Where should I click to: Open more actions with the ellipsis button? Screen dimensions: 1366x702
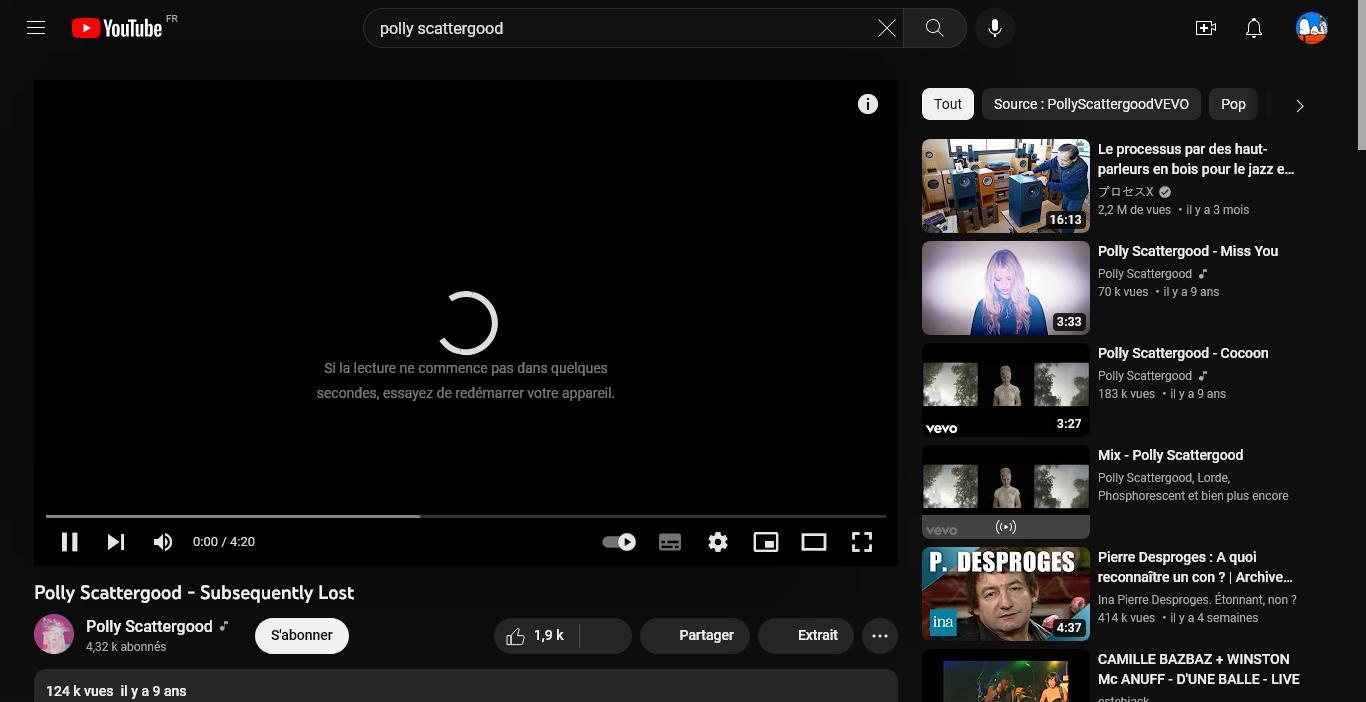click(880, 635)
